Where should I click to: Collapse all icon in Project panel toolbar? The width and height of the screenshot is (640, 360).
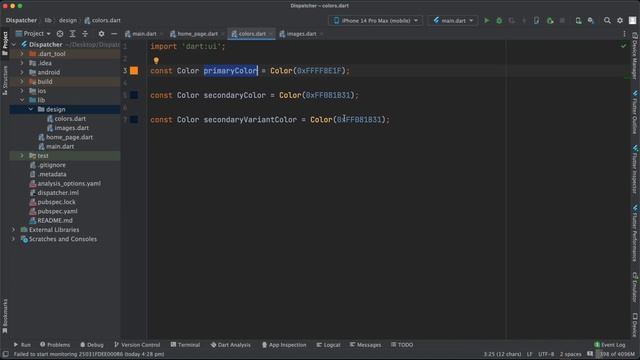[x=85, y=34]
